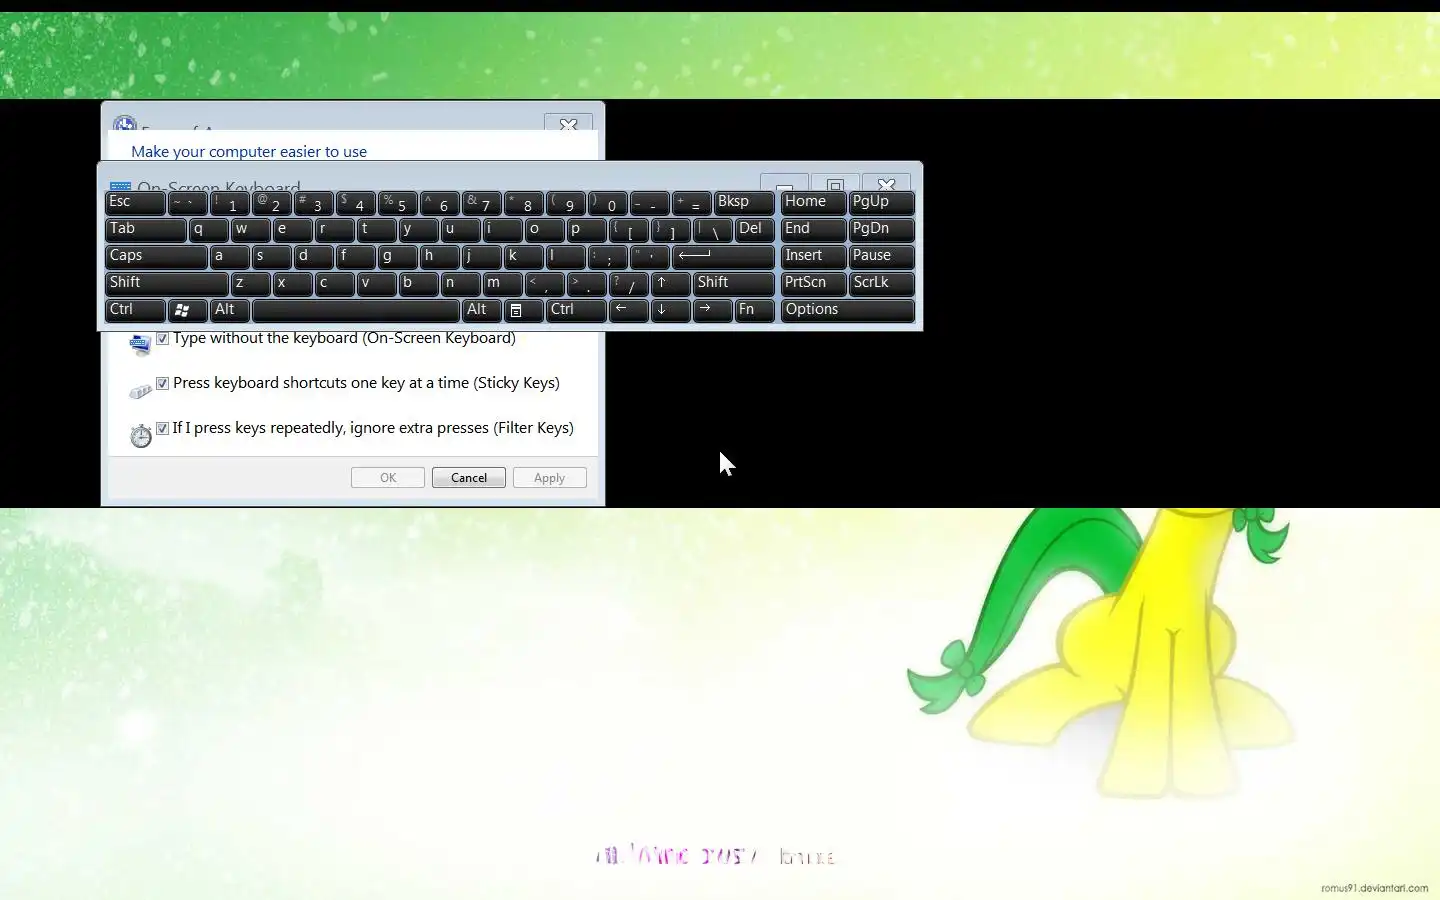Viewport: 1440px width, 900px height.
Task: Click the up arrow key
Action: point(671,284)
